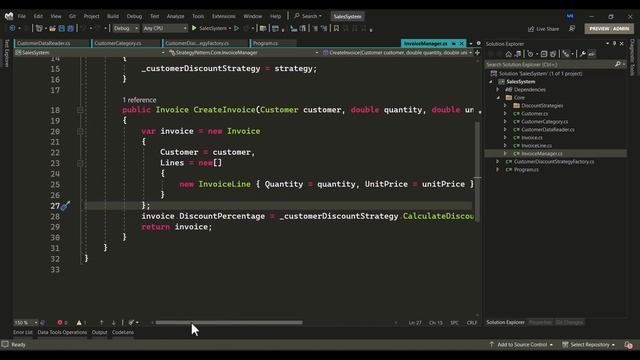Open StrategyPattern.Core.InvoiceManager type dropdown
The image size is (640, 360).
pyautogui.click(x=243, y=53)
